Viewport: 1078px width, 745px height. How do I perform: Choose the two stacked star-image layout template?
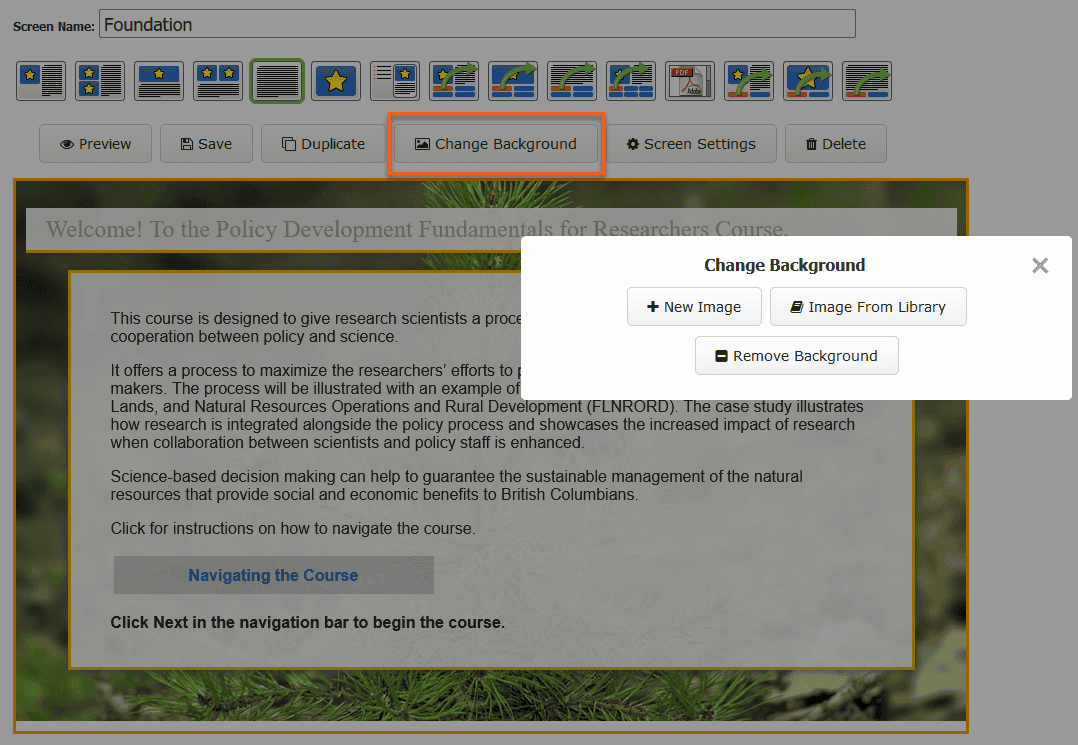point(100,81)
